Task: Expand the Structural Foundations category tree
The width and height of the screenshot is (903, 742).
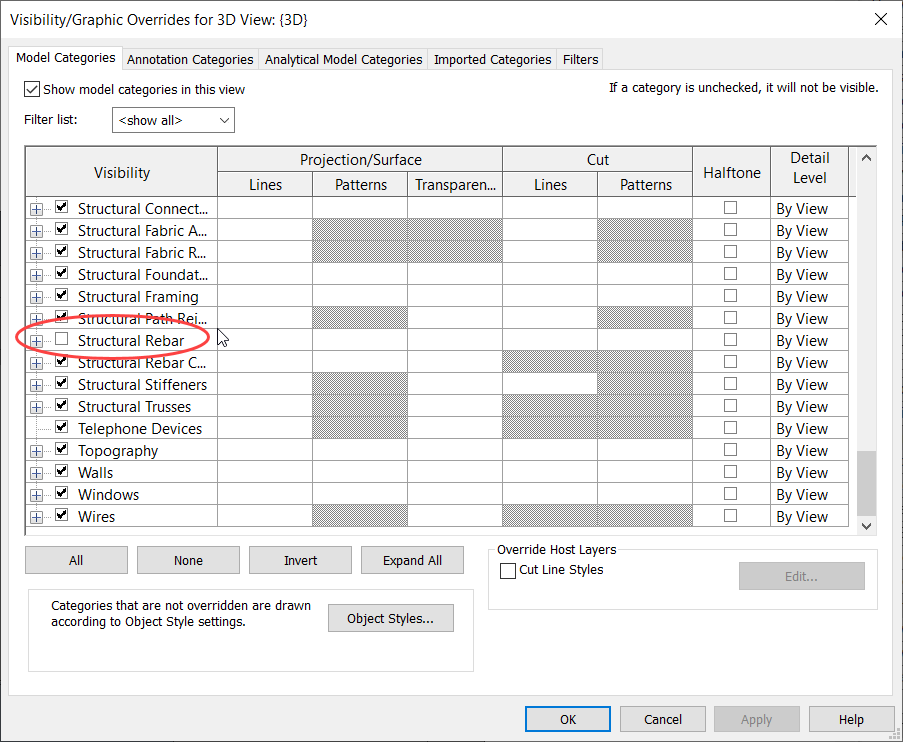Action: coord(36,274)
